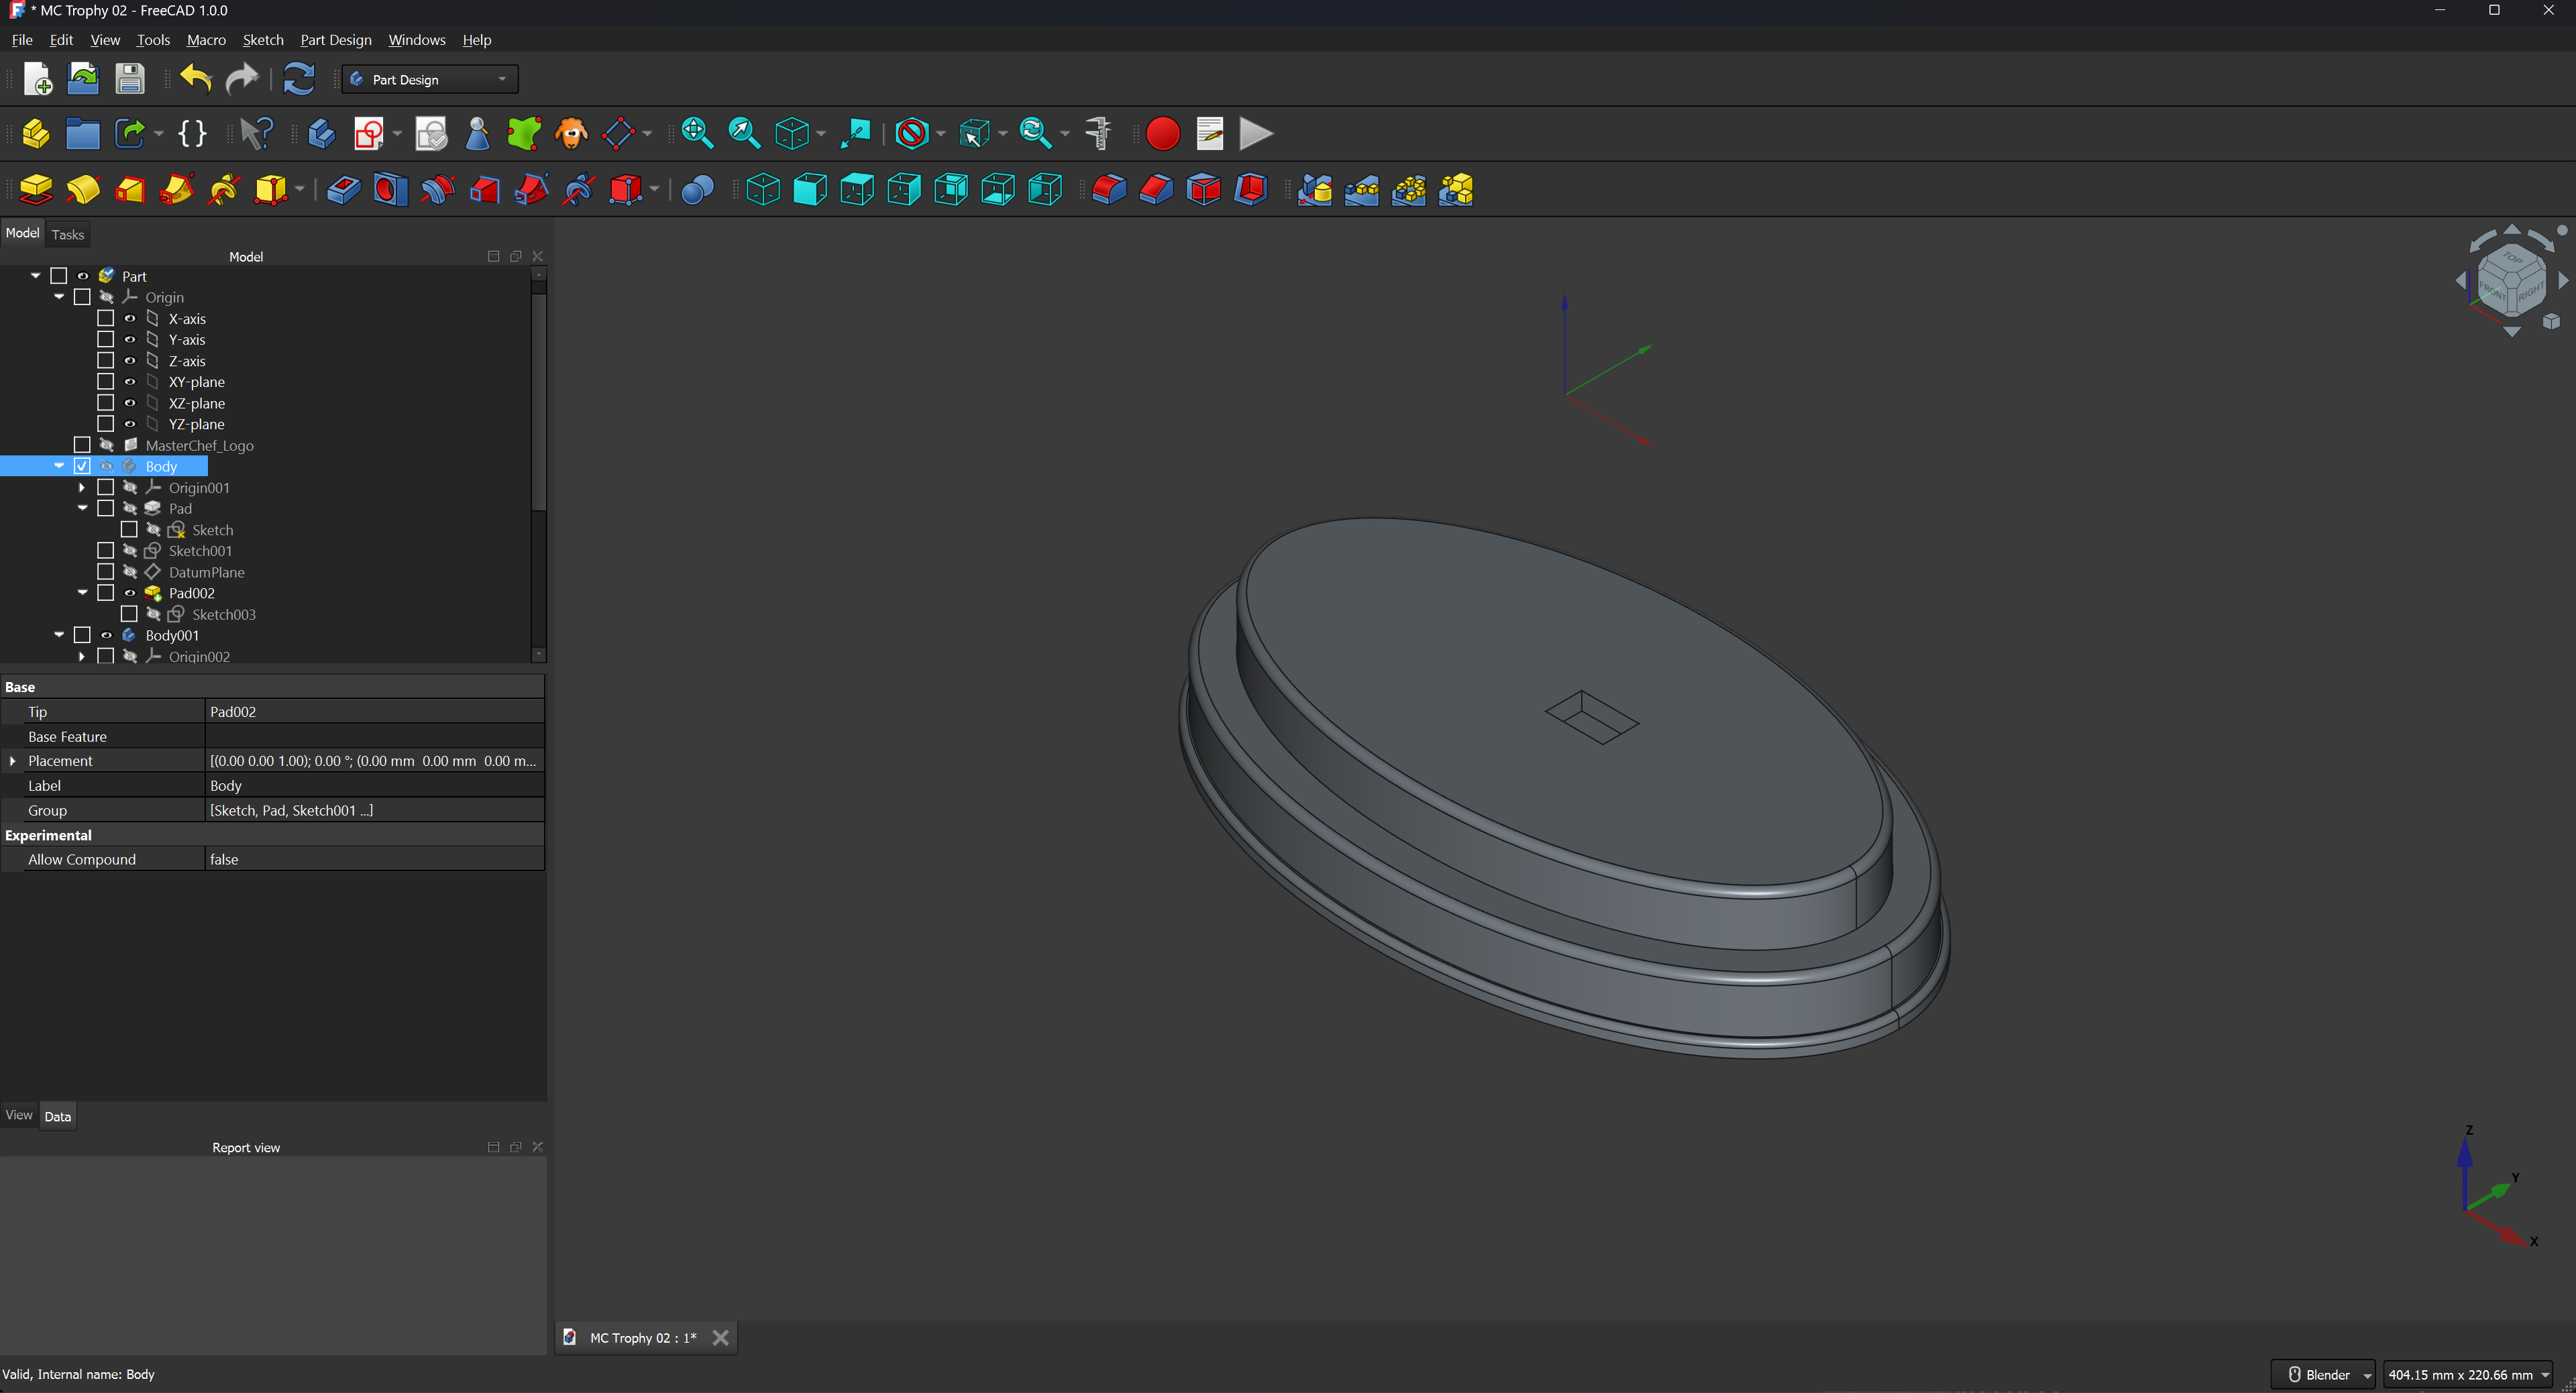Click the Measure caliper icon
Screen dimensions: 2576x1393
pyautogui.click(x=1098, y=133)
